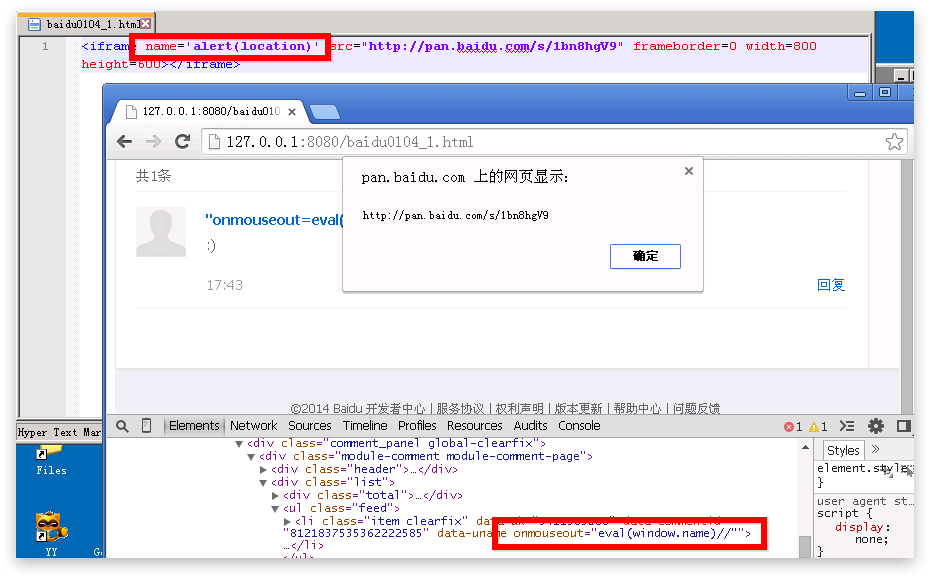
Task: Switch to the Network tab in DevTools
Action: pos(253,426)
